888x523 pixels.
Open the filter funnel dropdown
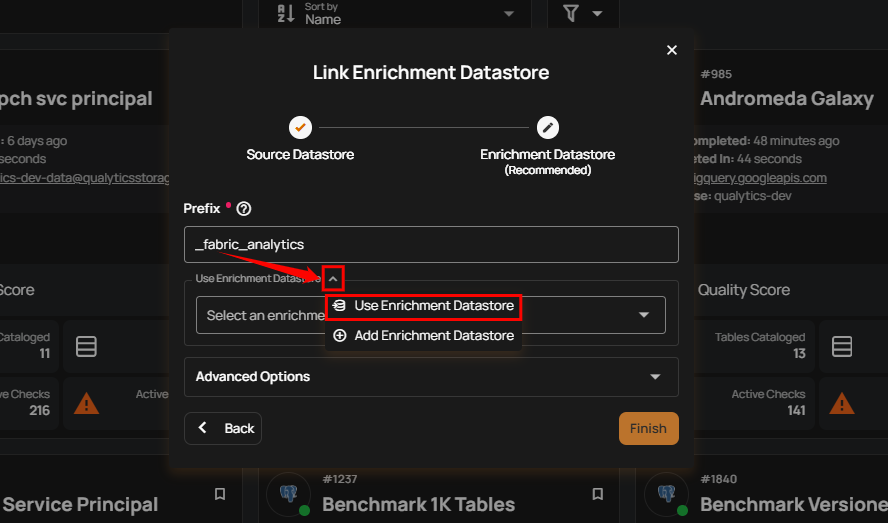click(x=583, y=14)
